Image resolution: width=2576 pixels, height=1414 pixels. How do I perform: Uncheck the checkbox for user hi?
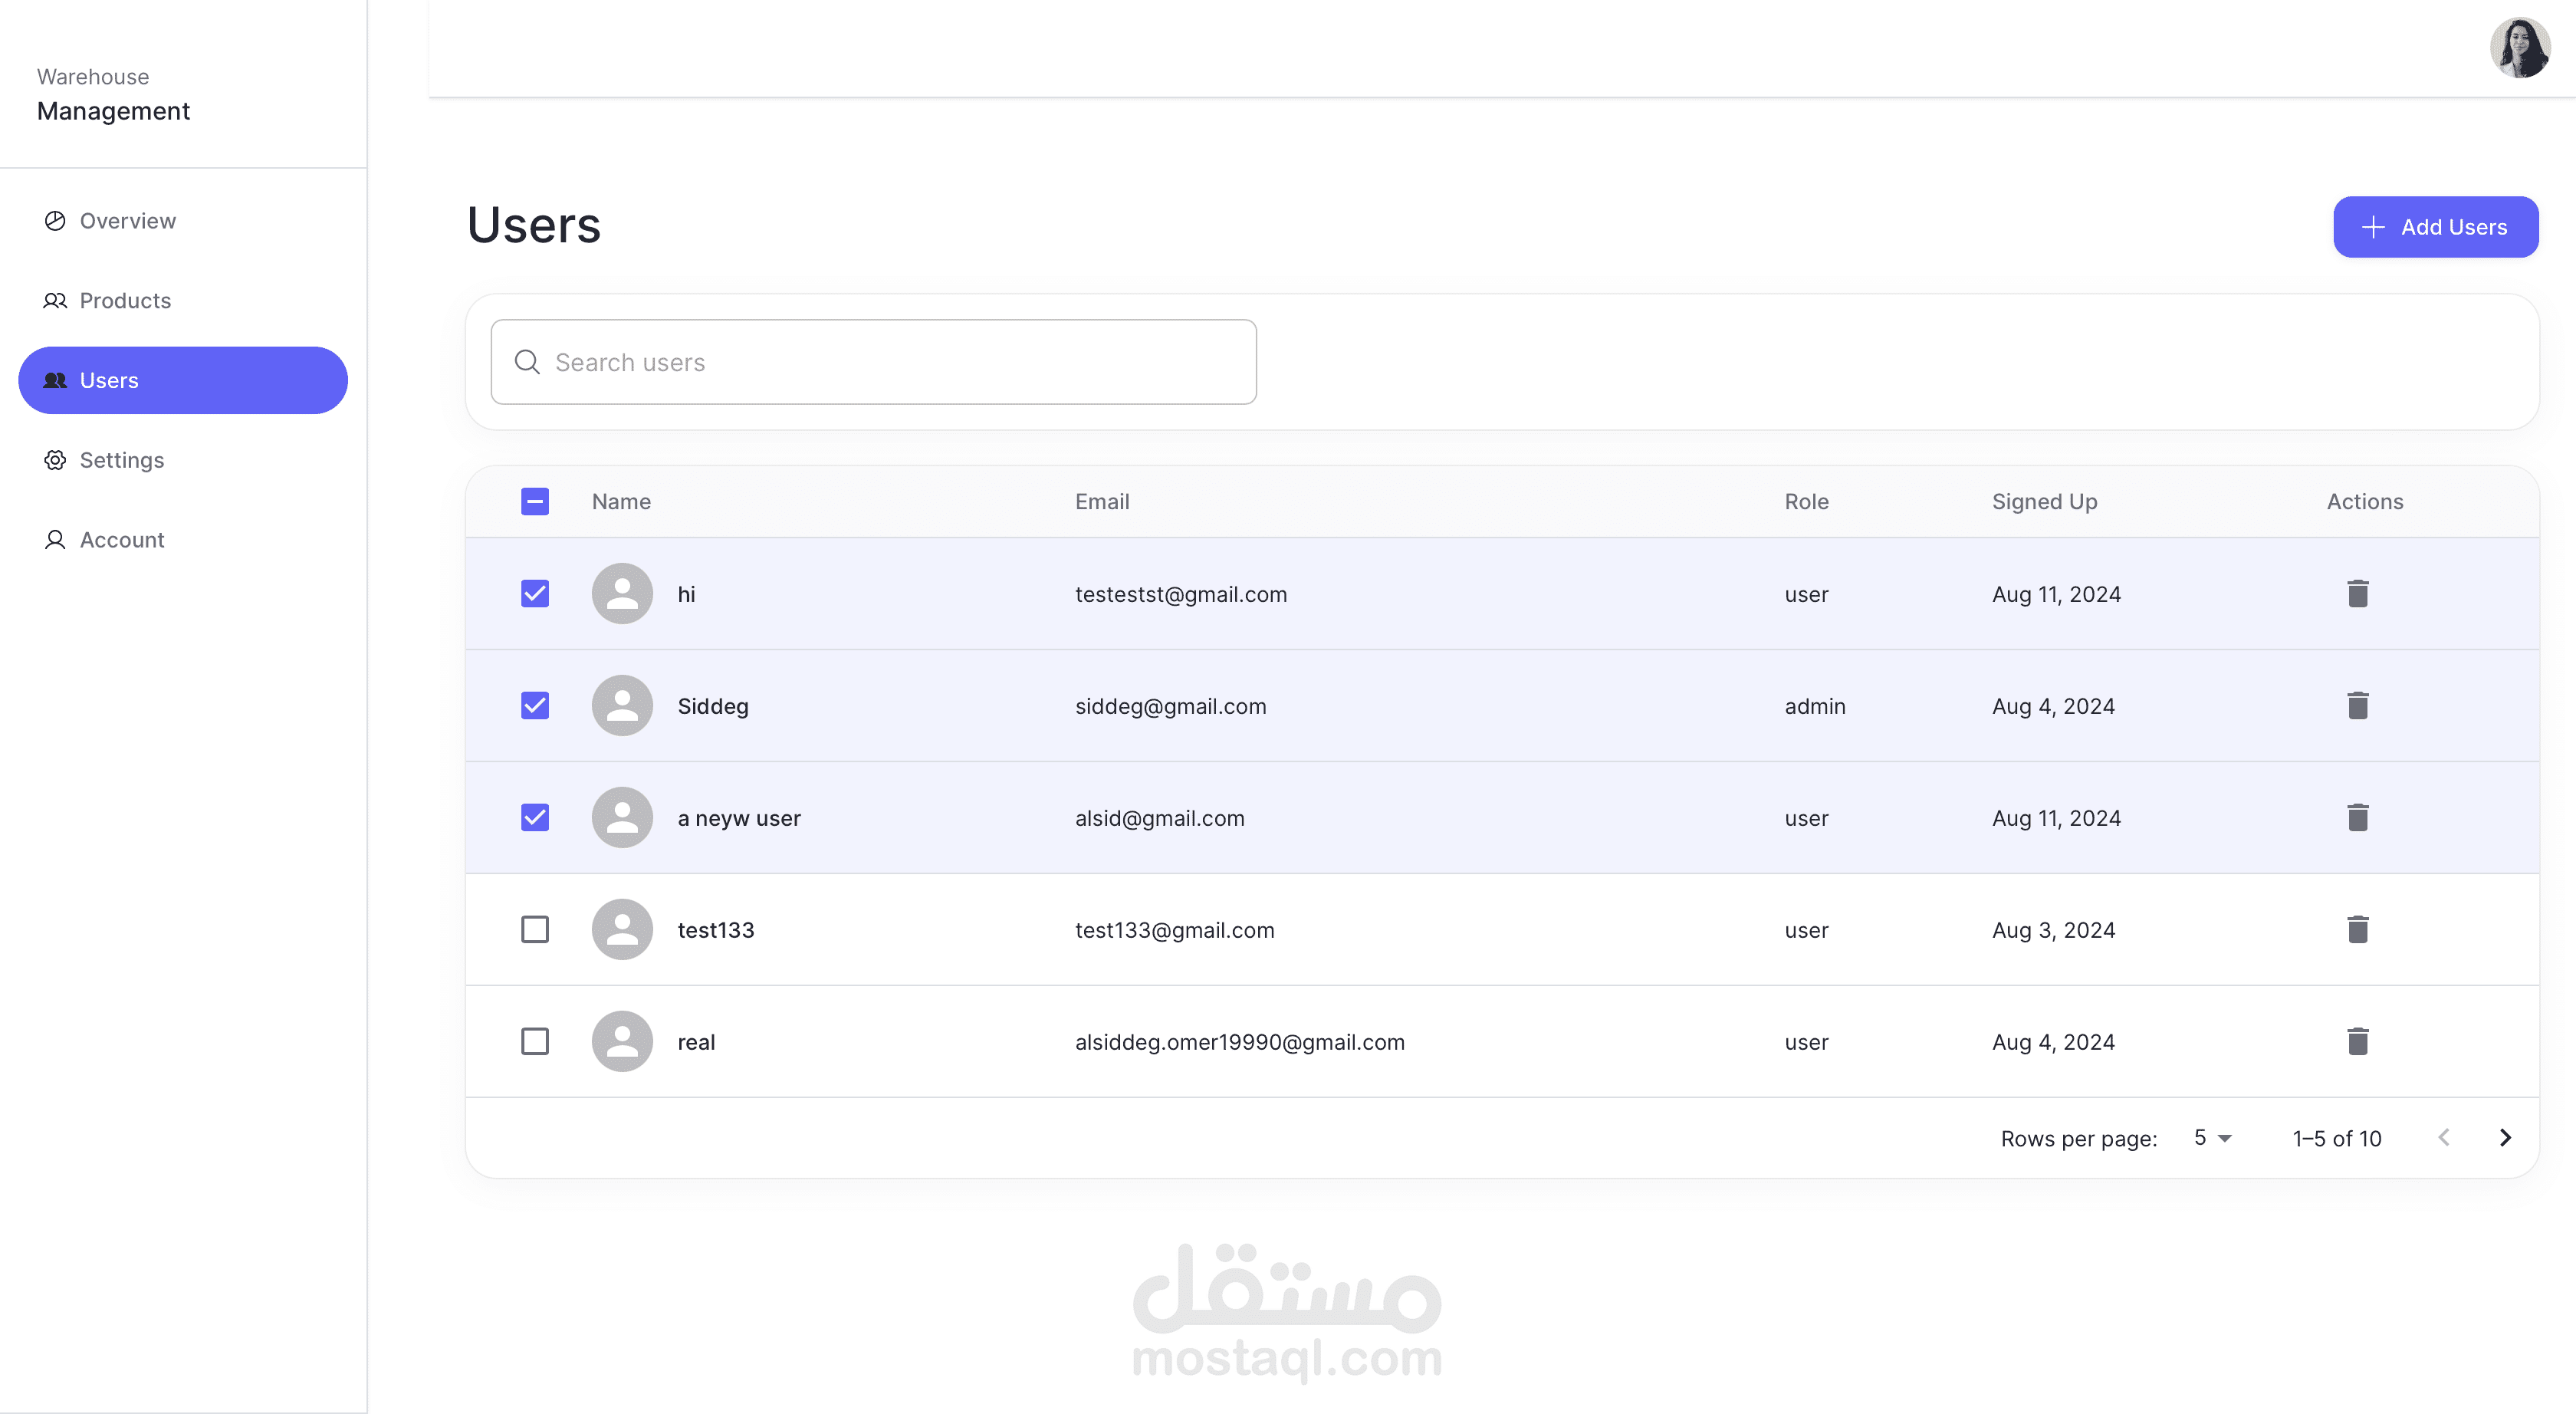click(x=535, y=594)
